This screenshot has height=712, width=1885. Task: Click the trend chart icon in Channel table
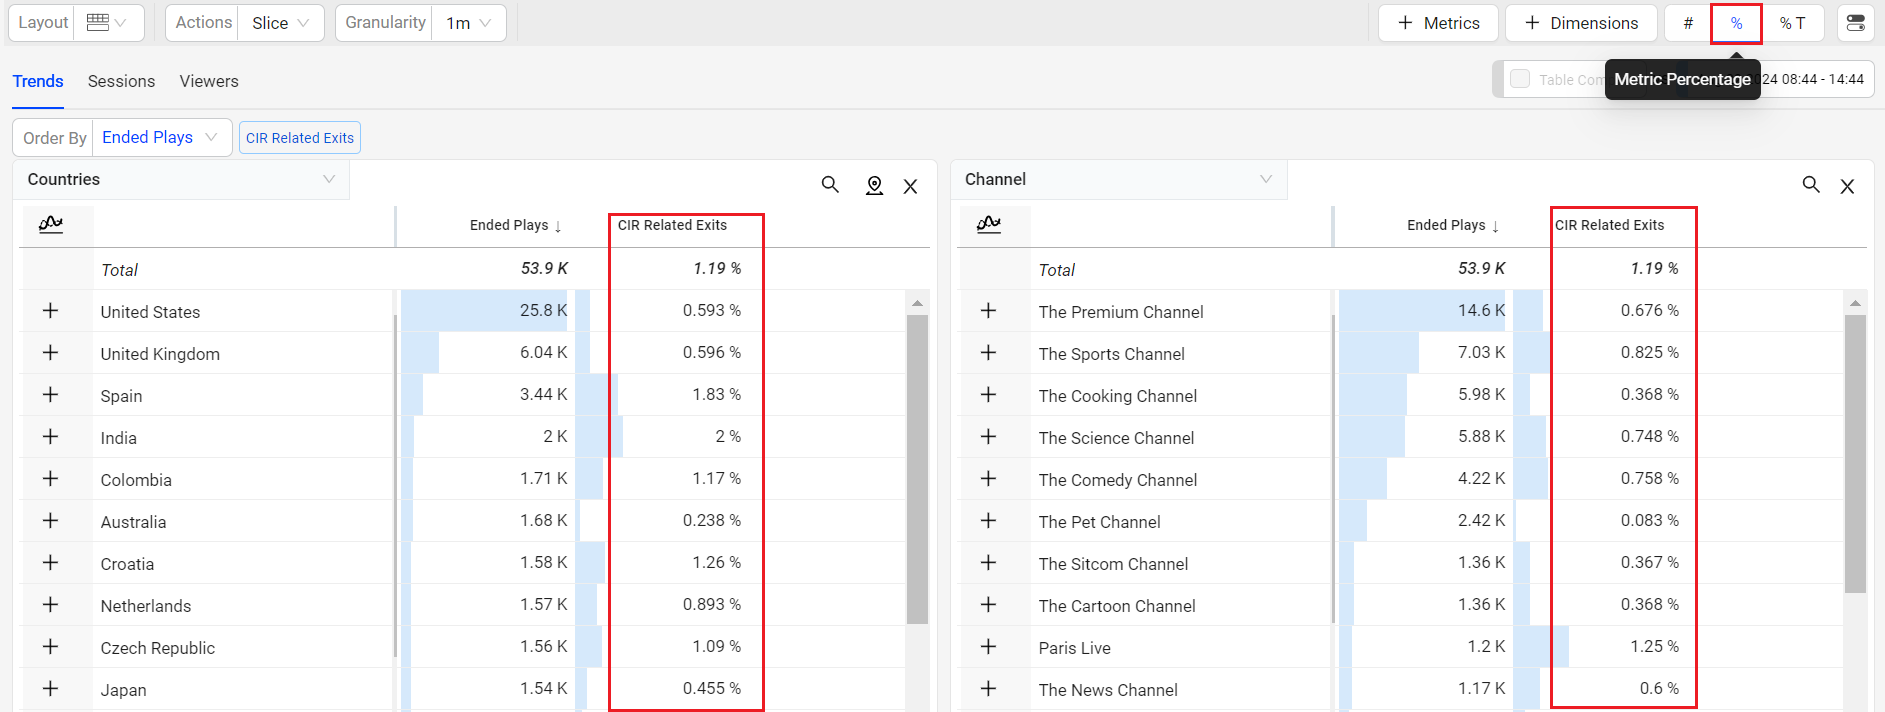(x=989, y=224)
